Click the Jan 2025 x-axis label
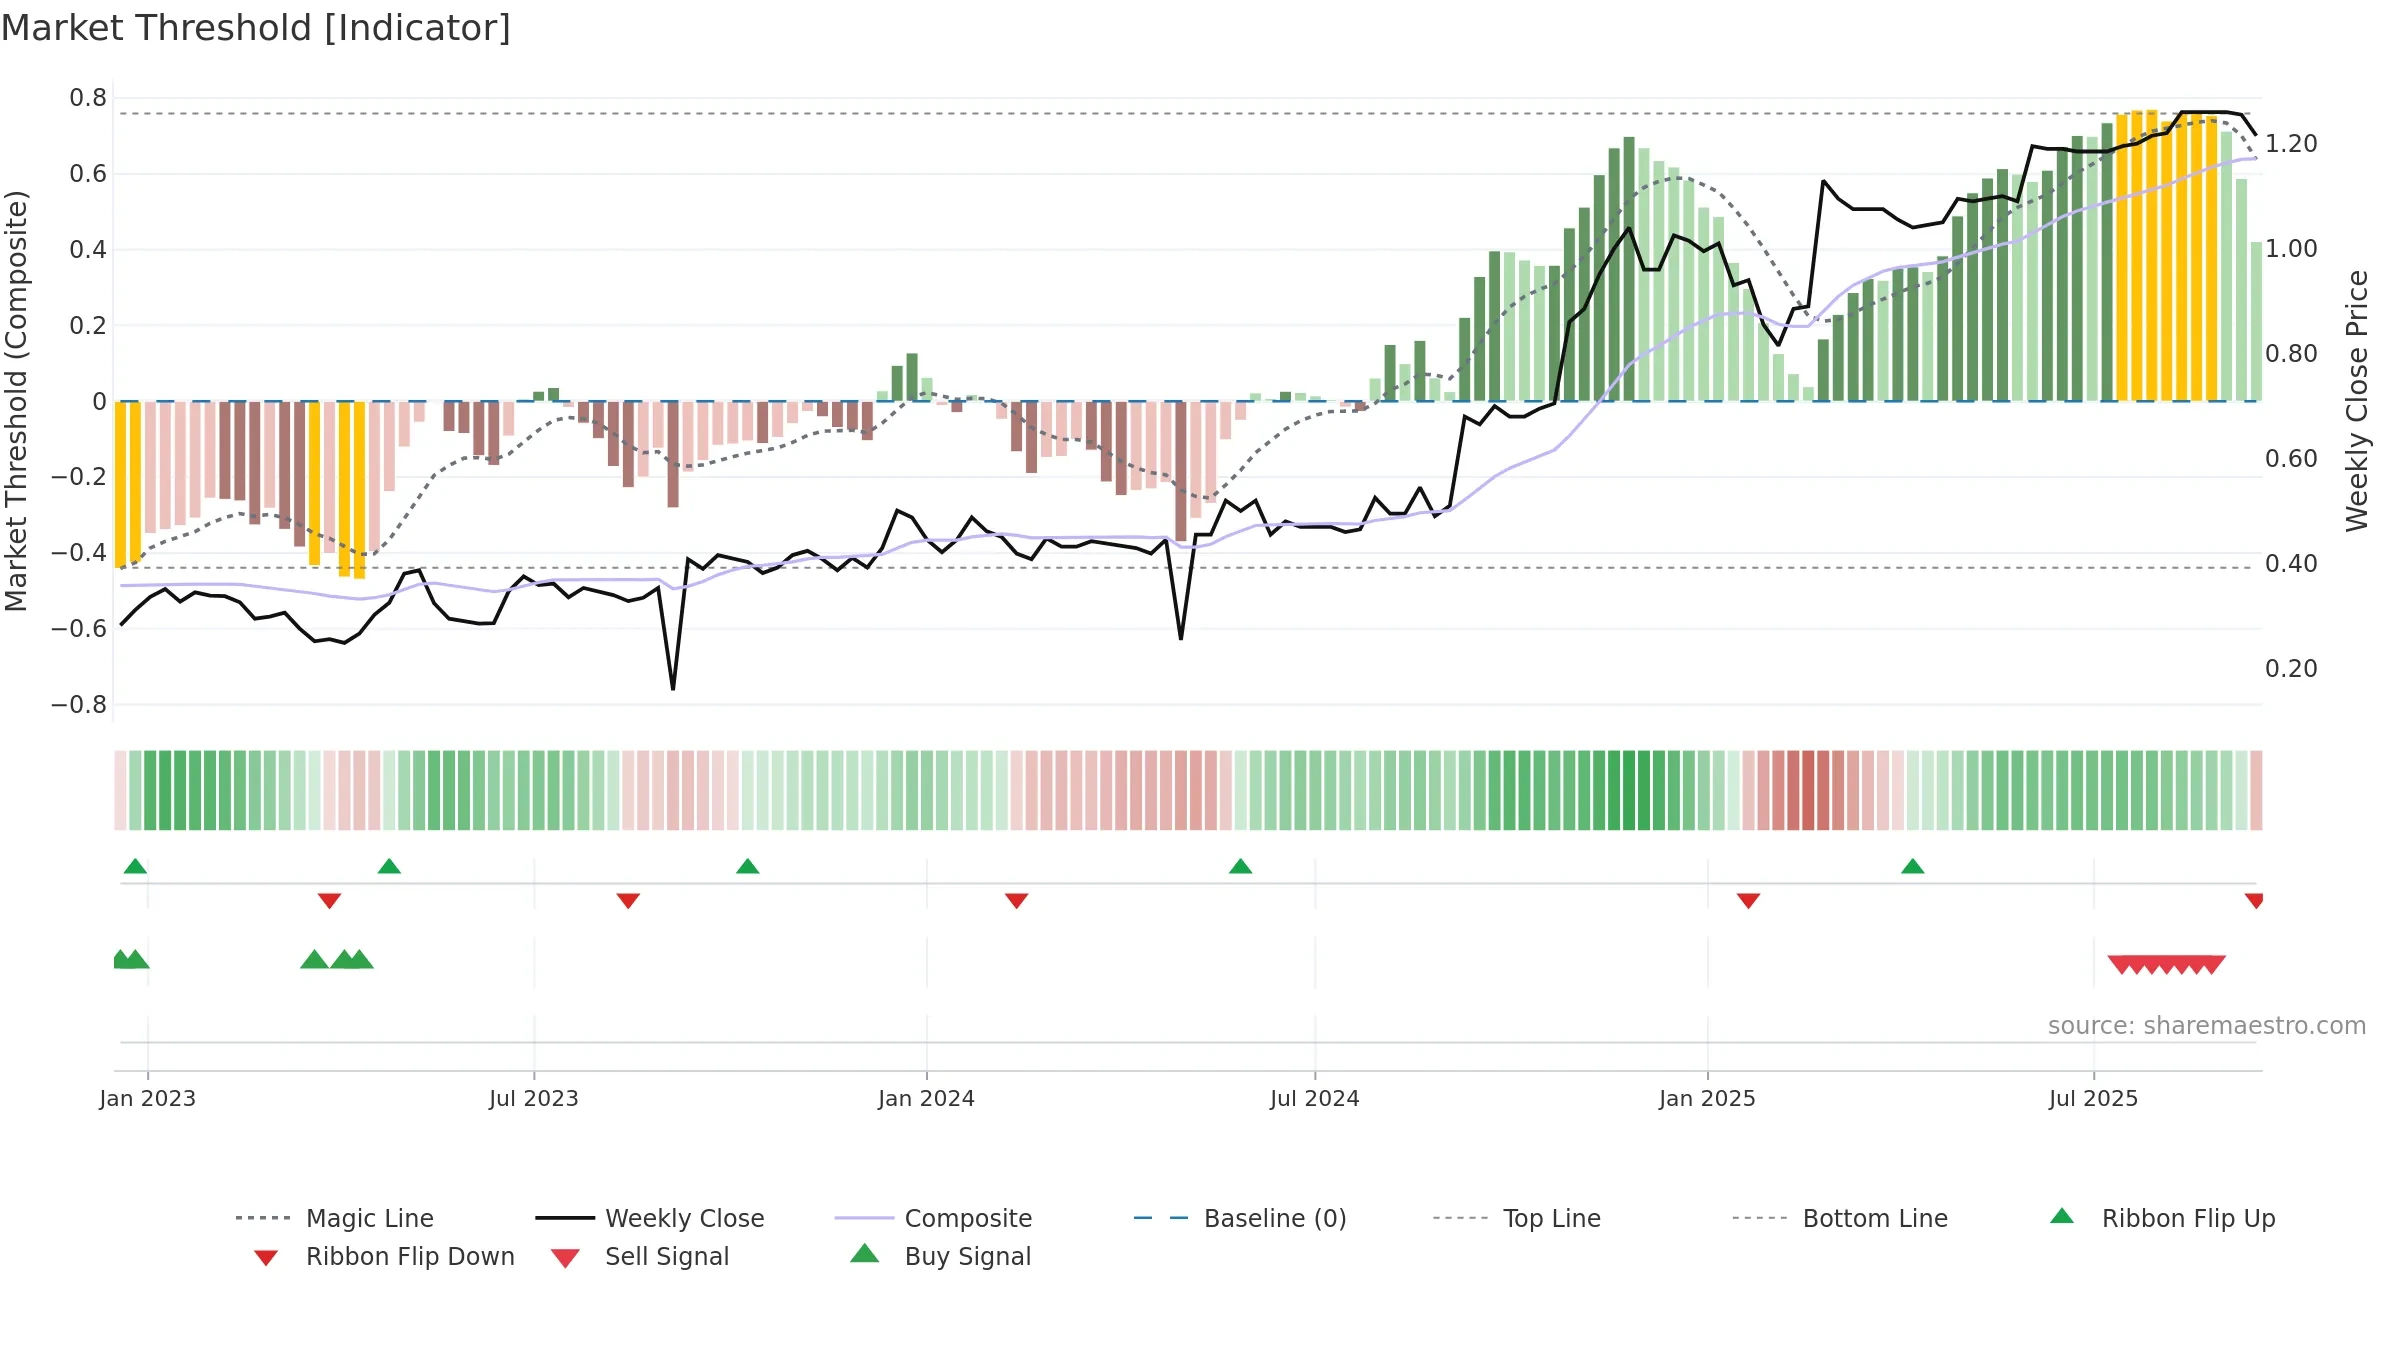 tap(1707, 1098)
